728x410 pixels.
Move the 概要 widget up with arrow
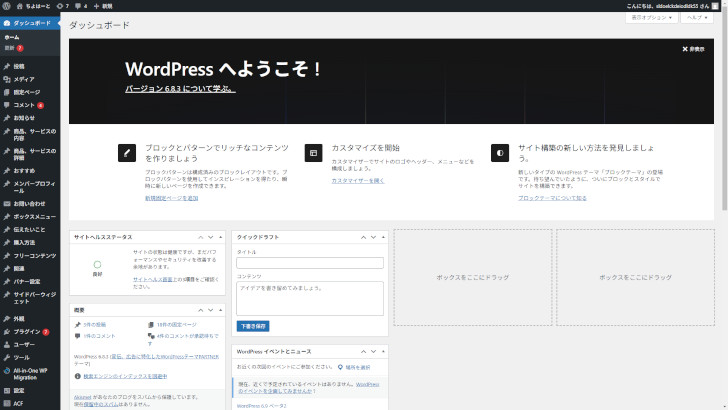(x=201, y=310)
